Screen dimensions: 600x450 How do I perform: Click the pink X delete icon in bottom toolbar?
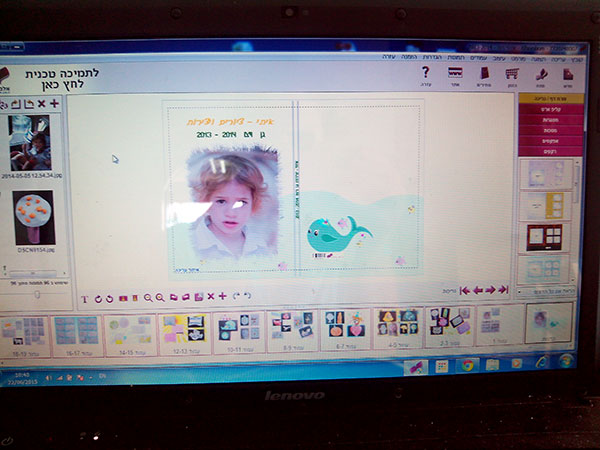[x=210, y=296]
